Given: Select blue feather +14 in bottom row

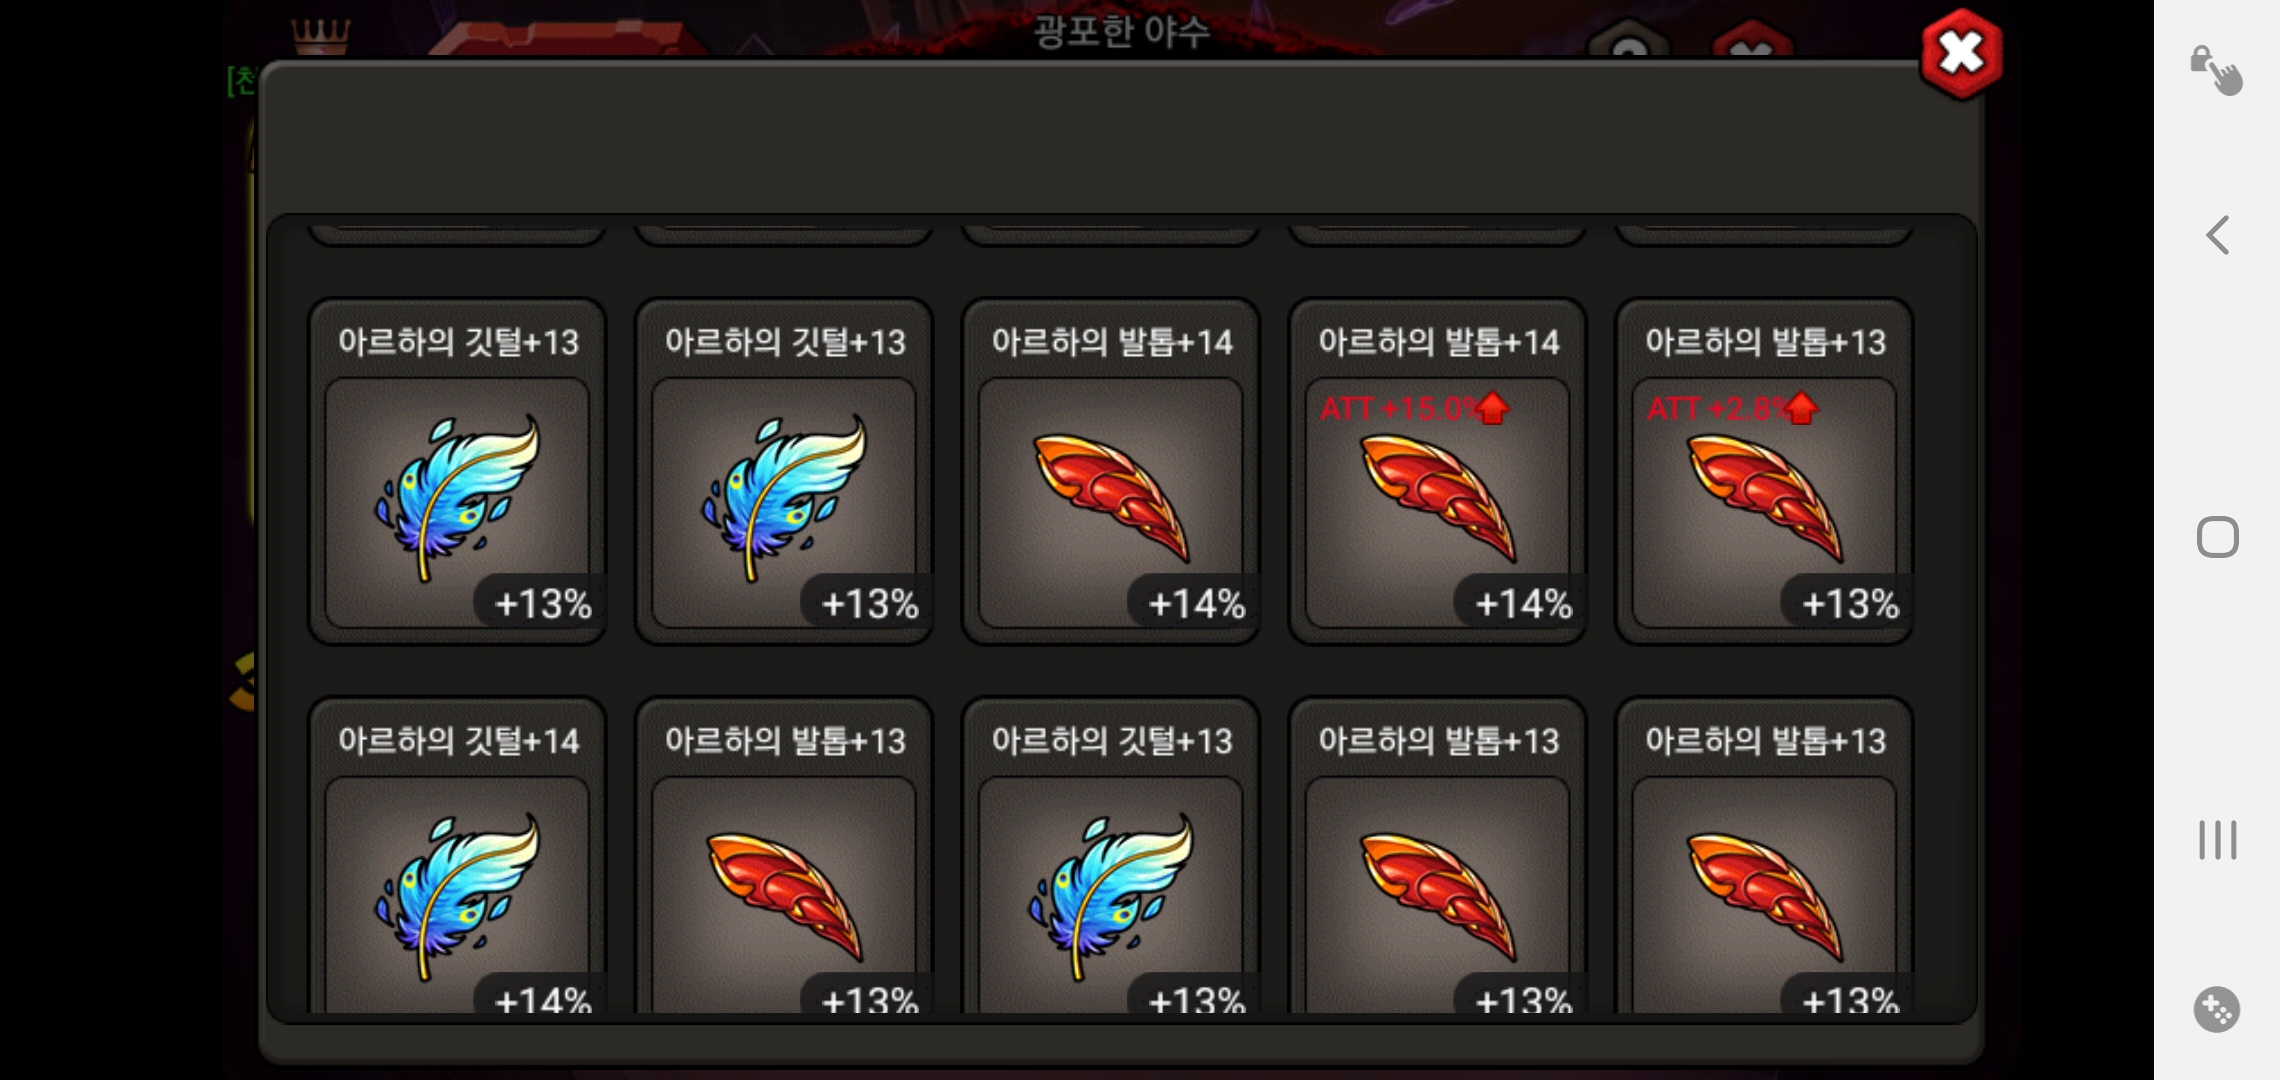Looking at the screenshot, I should tap(457, 856).
